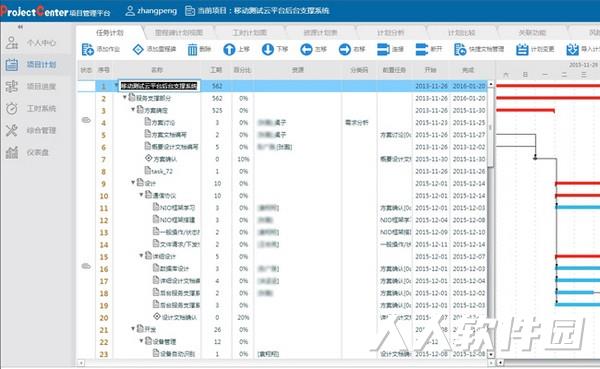Collapse the row 15 详细设计 node
The width and height of the screenshot is (600, 369).
tap(141, 255)
